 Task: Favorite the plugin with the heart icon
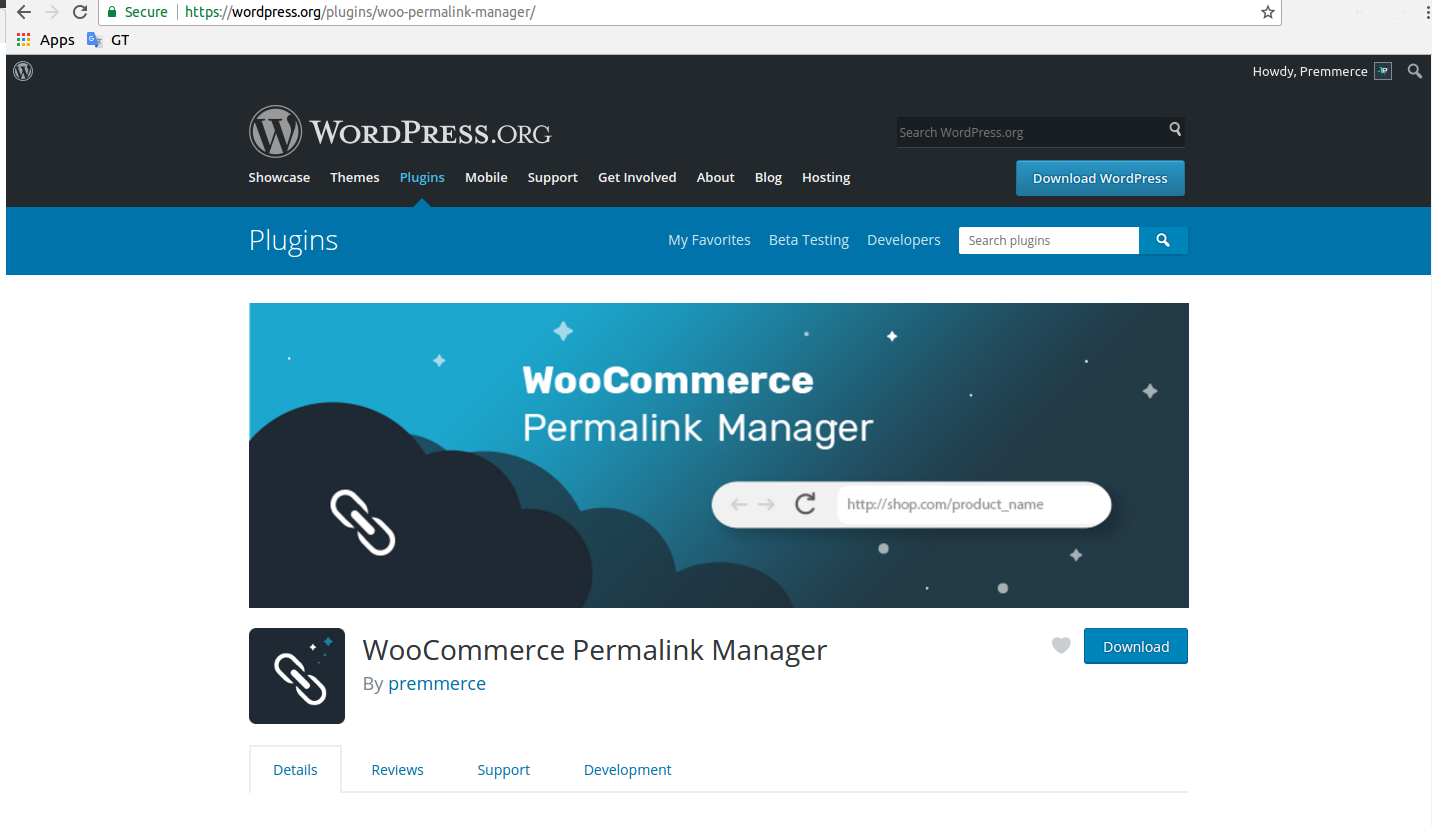(1061, 646)
